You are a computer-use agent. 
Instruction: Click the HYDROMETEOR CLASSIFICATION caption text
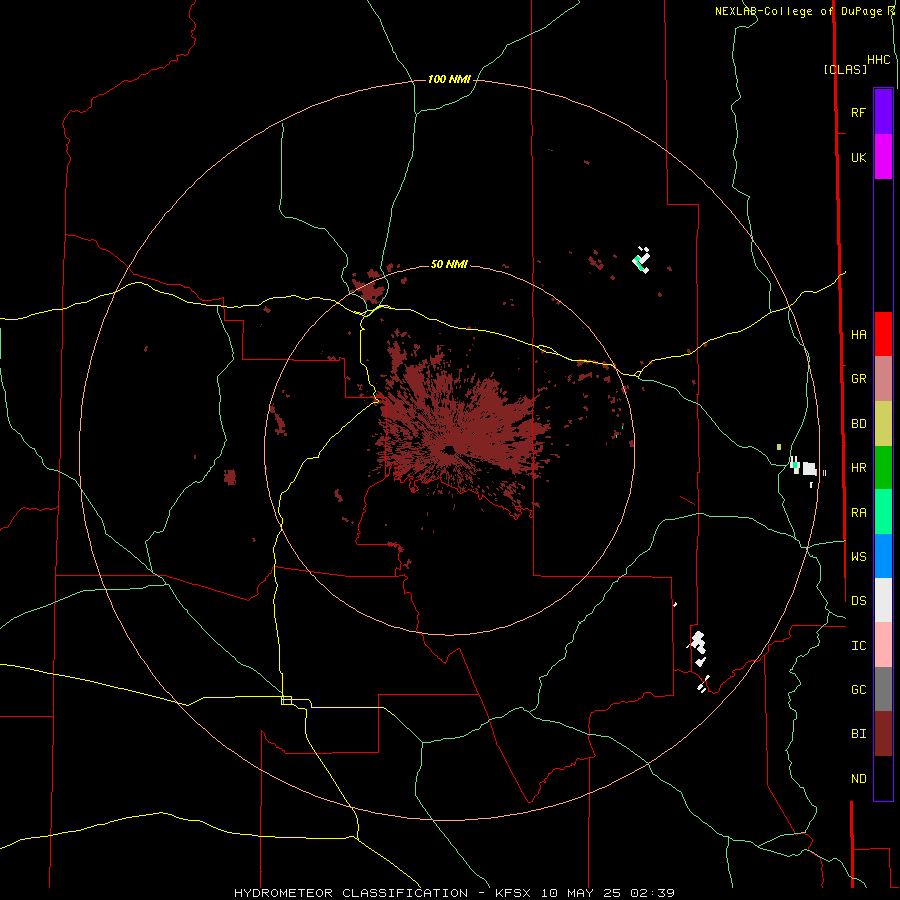(x=351, y=893)
